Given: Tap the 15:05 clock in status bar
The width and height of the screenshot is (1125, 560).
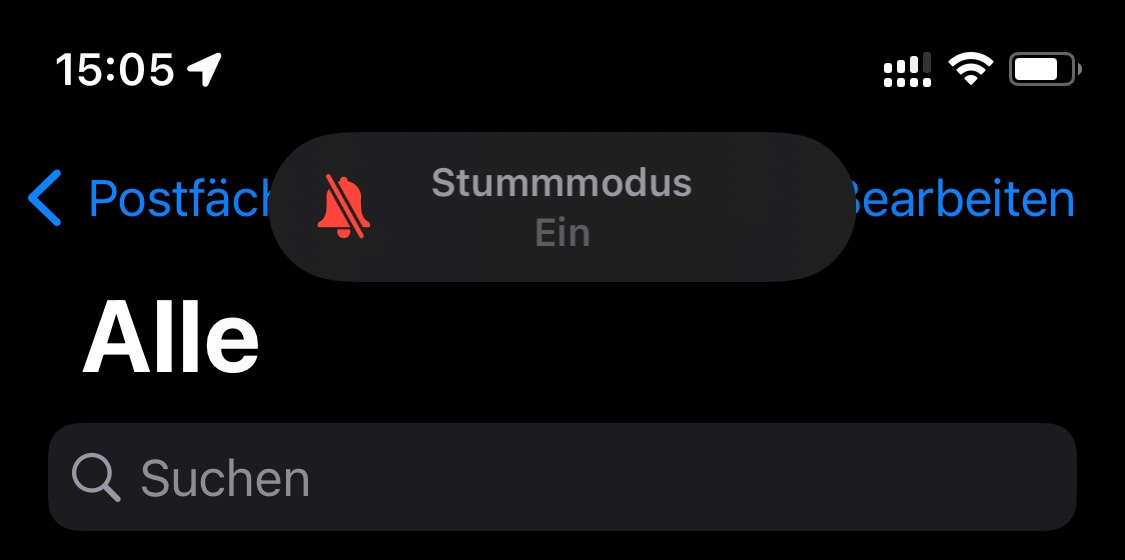Looking at the screenshot, I should click(115, 70).
